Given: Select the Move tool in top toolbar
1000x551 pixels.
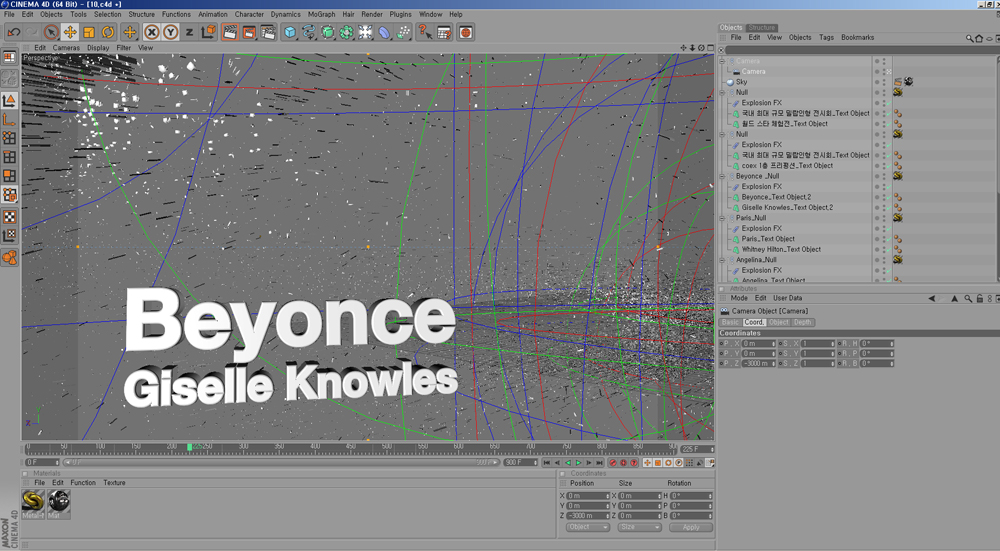Looking at the screenshot, I should pos(70,32).
